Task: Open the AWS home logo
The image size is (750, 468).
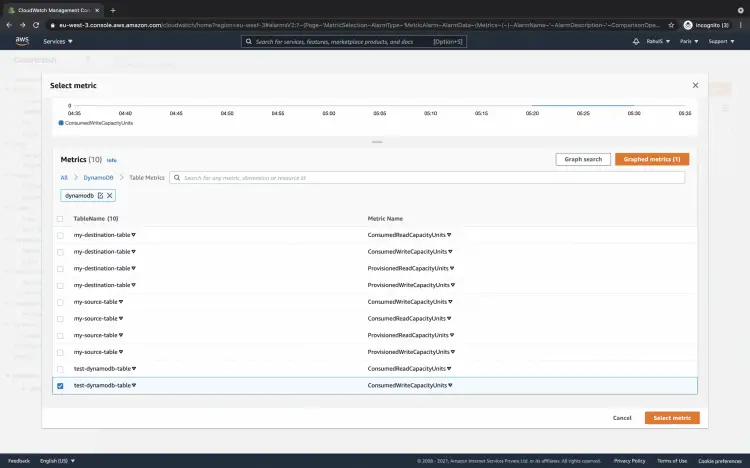Action: (x=22, y=41)
